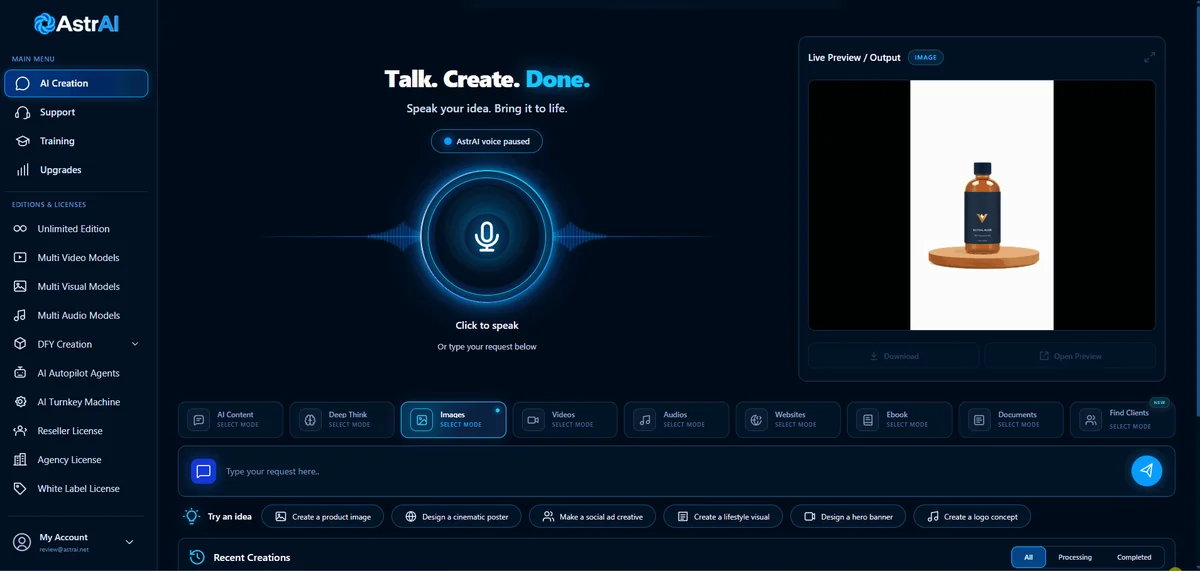The width and height of the screenshot is (1200, 571).
Task: Choose Make a social ad creative suggestion
Action: (x=593, y=517)
